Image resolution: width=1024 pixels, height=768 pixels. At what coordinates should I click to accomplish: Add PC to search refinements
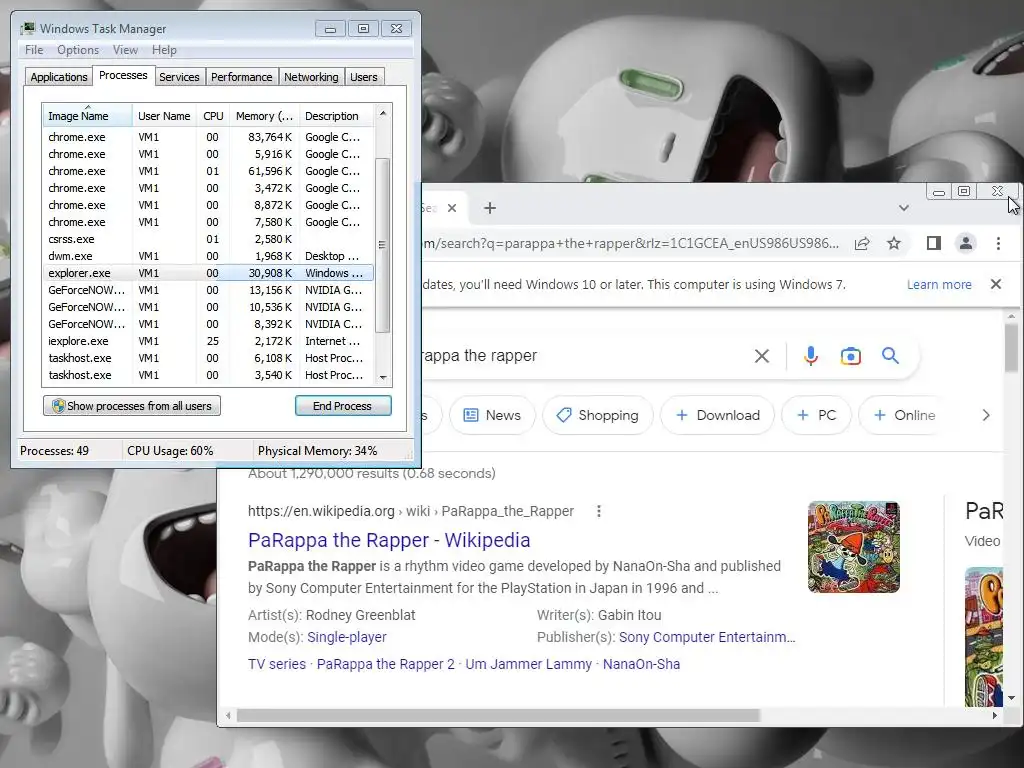click(x=816, y=415)
